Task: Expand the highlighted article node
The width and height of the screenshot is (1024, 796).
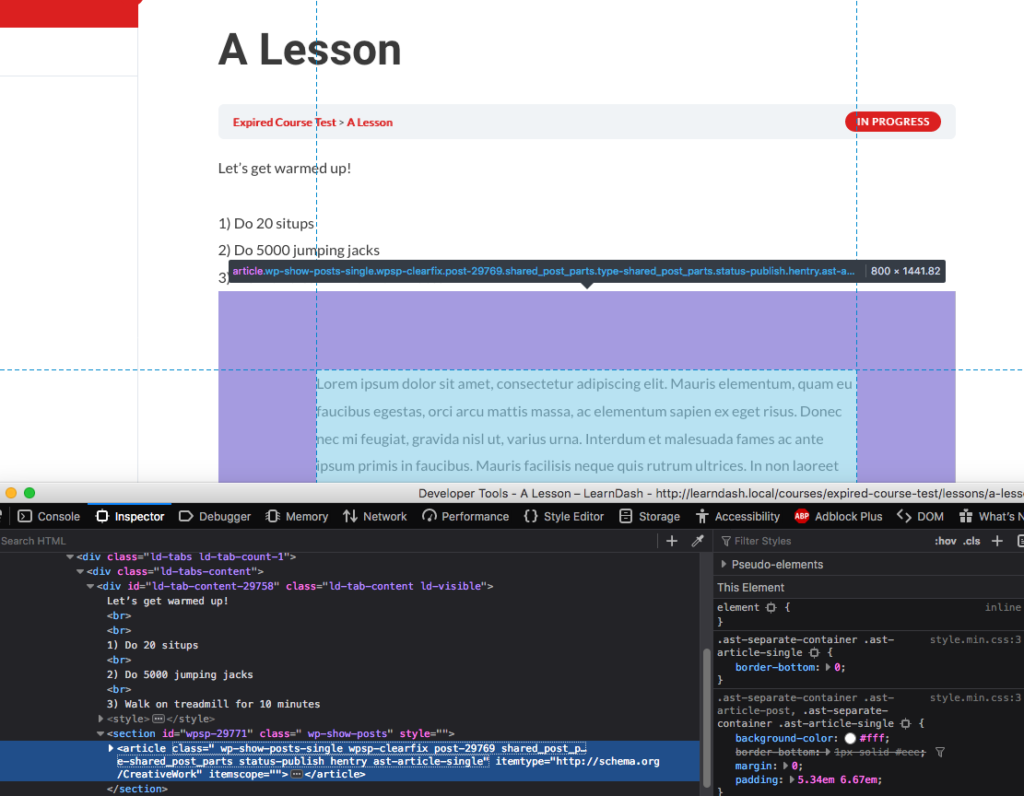Action: 111,748
